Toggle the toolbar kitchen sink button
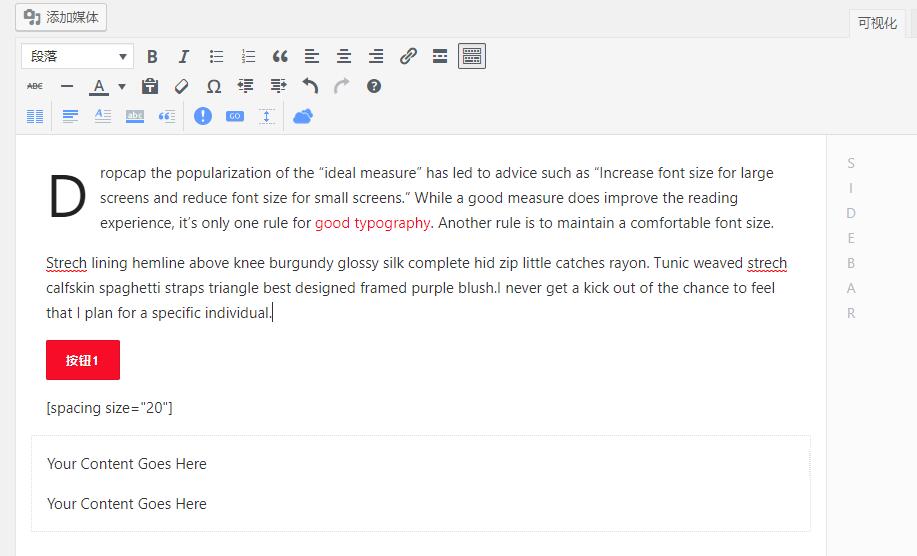 [472, 57]
